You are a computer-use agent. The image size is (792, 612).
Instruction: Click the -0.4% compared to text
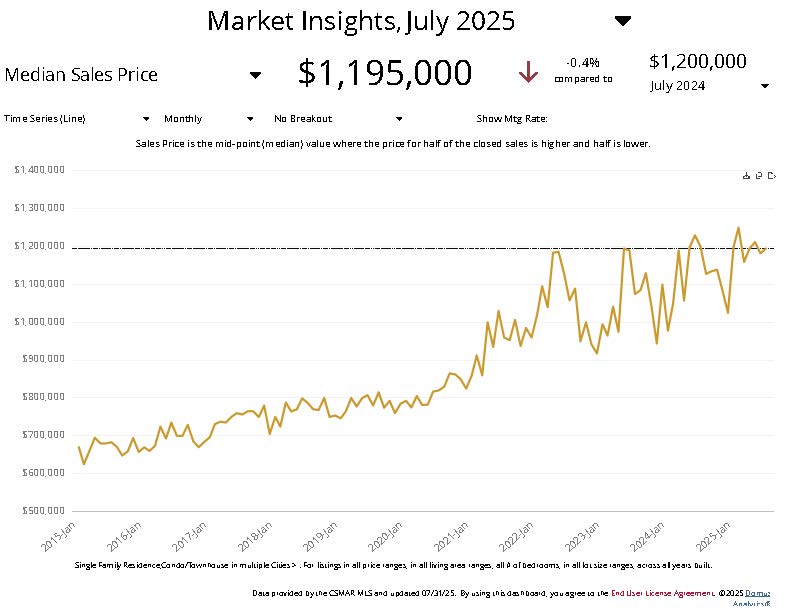(583, 71)
